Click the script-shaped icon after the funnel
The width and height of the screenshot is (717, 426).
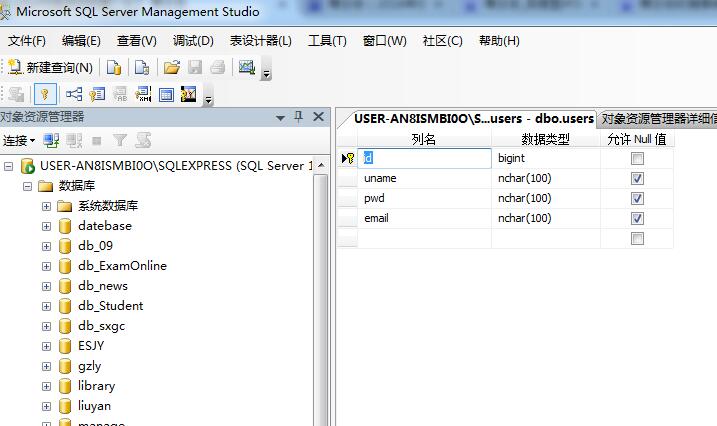[143, 141]
